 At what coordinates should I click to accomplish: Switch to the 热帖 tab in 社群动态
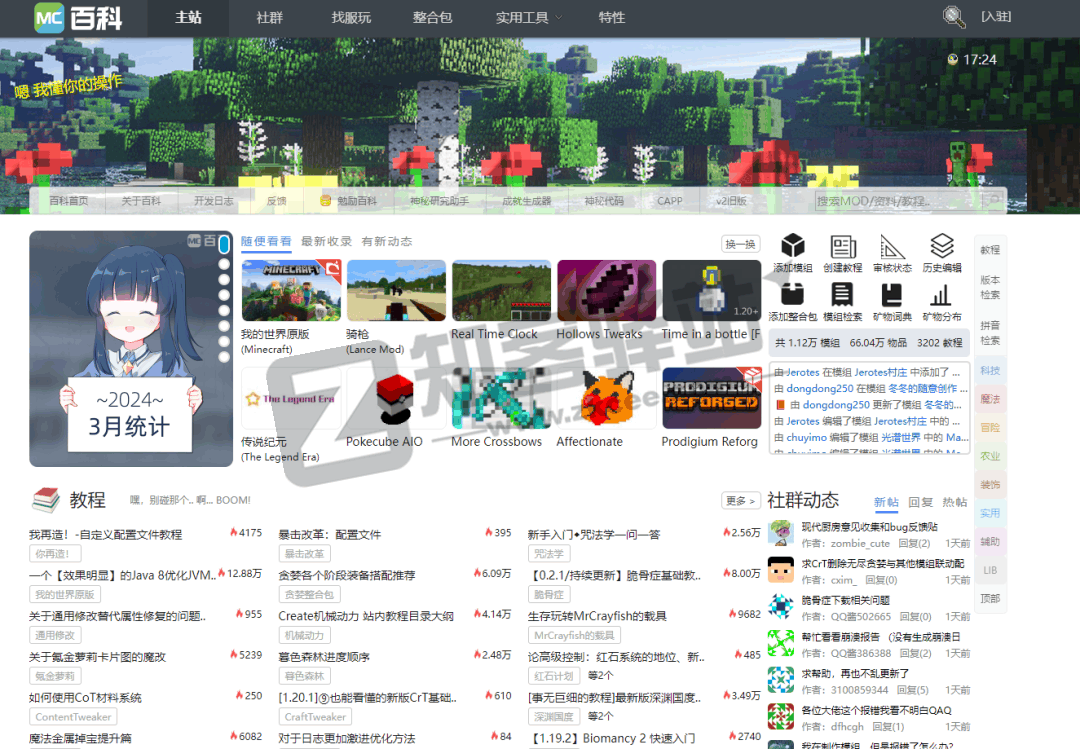coord(955,502)
